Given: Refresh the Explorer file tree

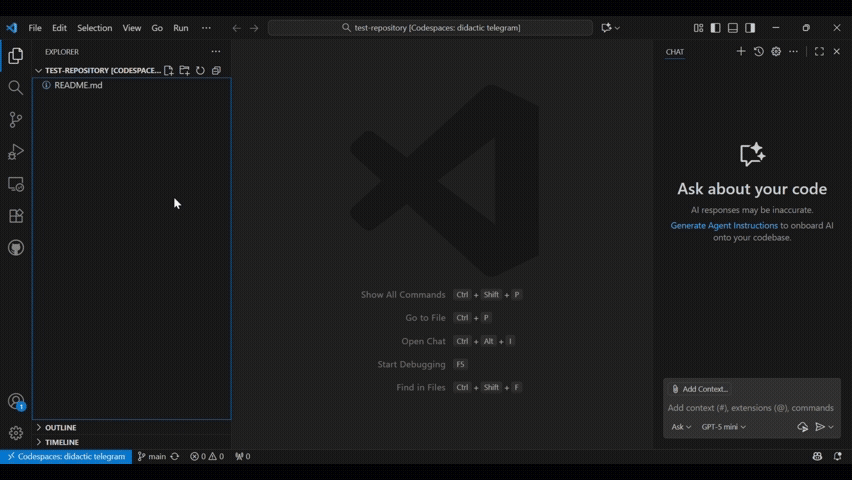Looking at the screenshot, I should pyautogui.click(x=201, y=70).
